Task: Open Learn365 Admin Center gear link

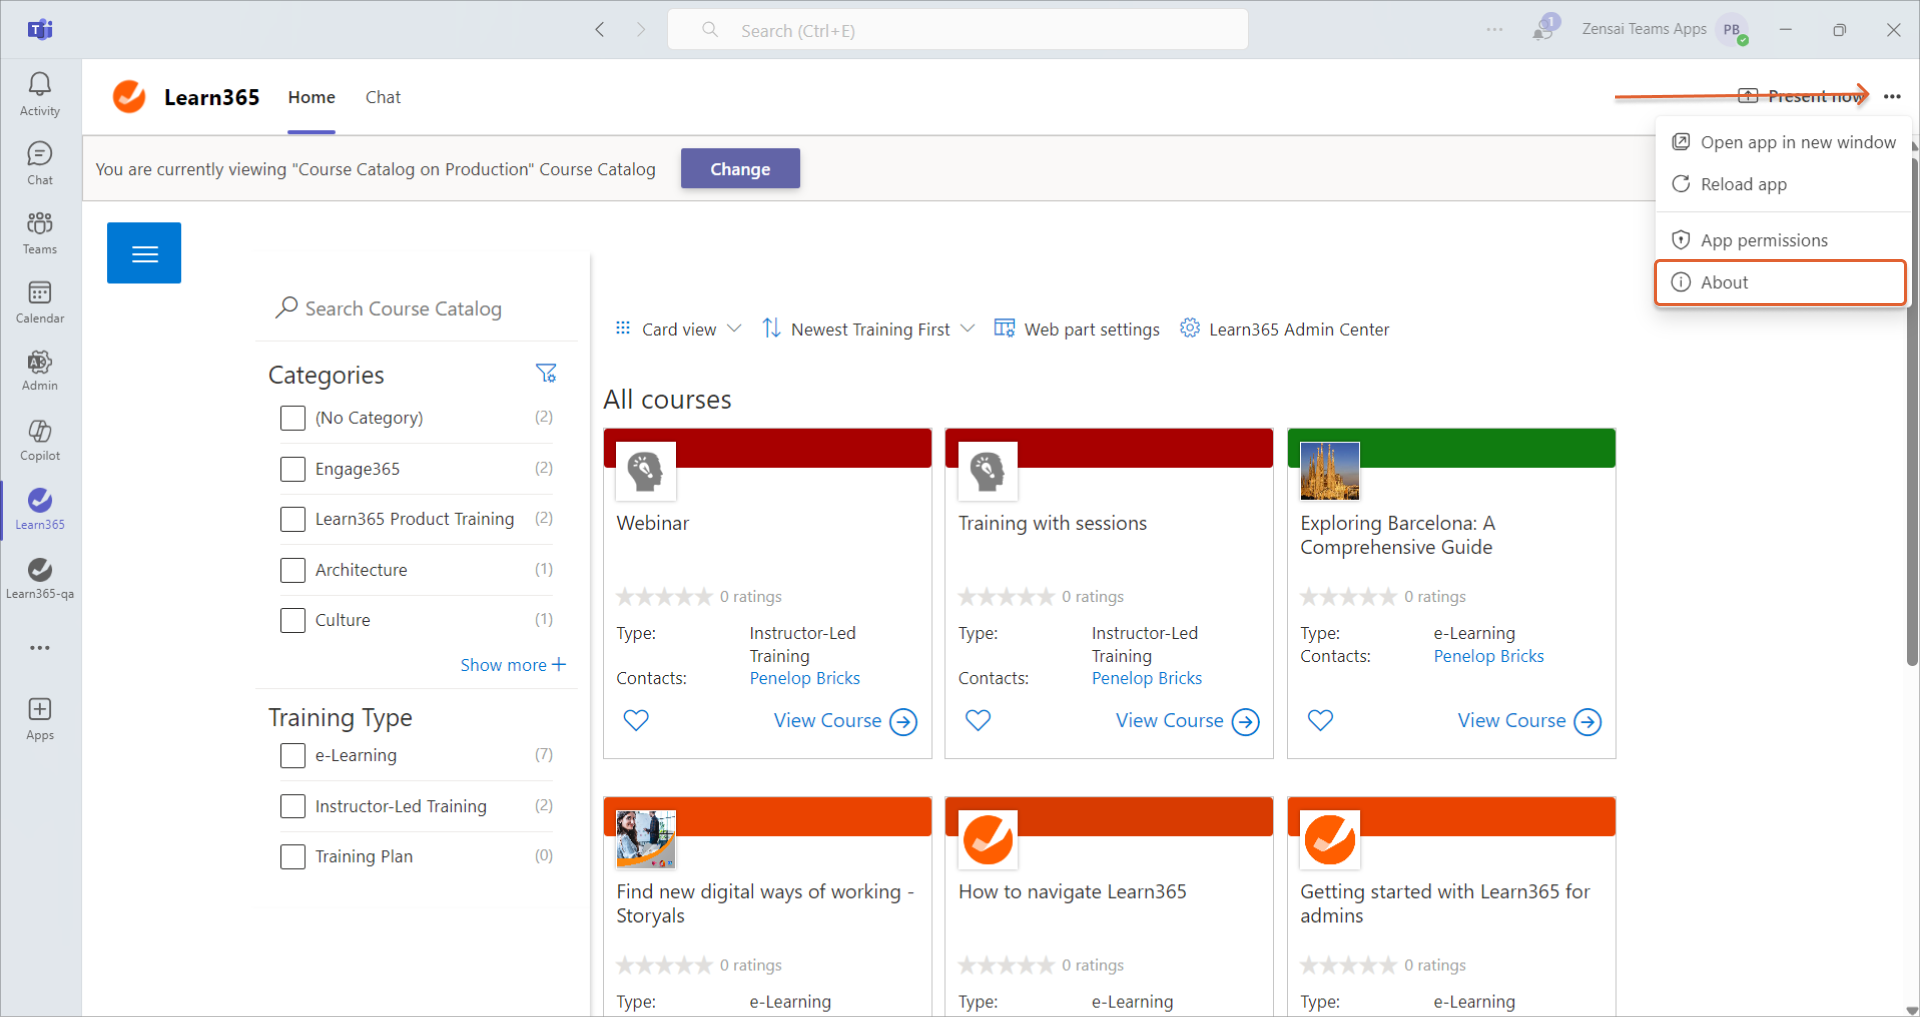Action: coord(1285,329)
